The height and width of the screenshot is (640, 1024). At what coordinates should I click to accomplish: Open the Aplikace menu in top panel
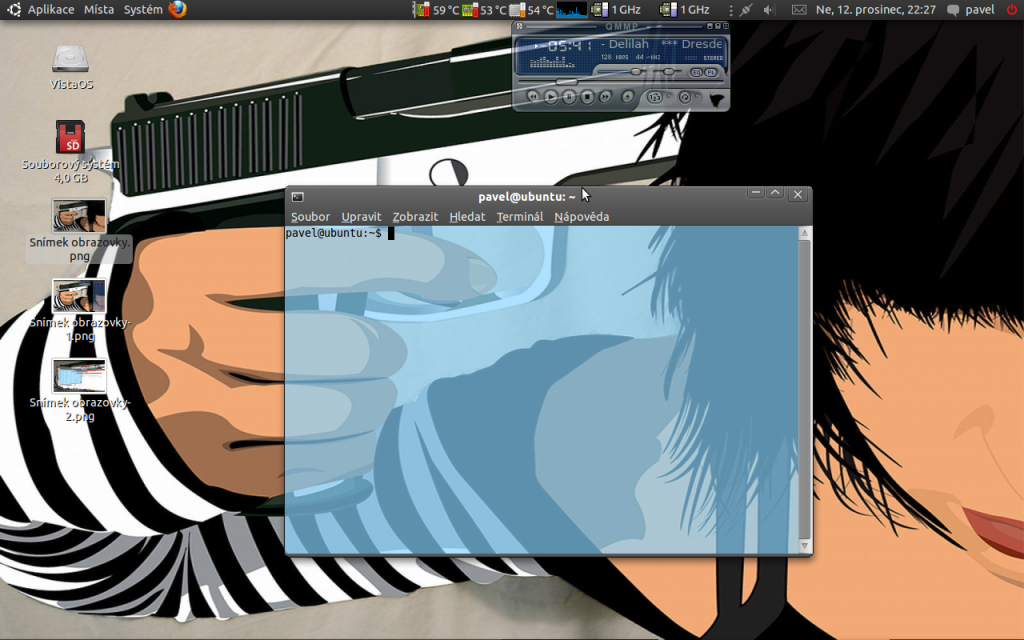tap(51, 10)
